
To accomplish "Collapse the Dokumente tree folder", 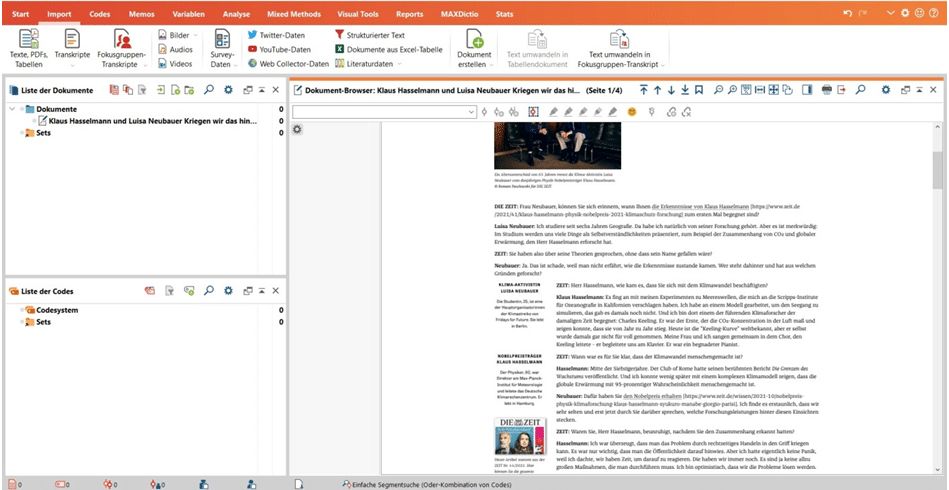I will 13,109.
